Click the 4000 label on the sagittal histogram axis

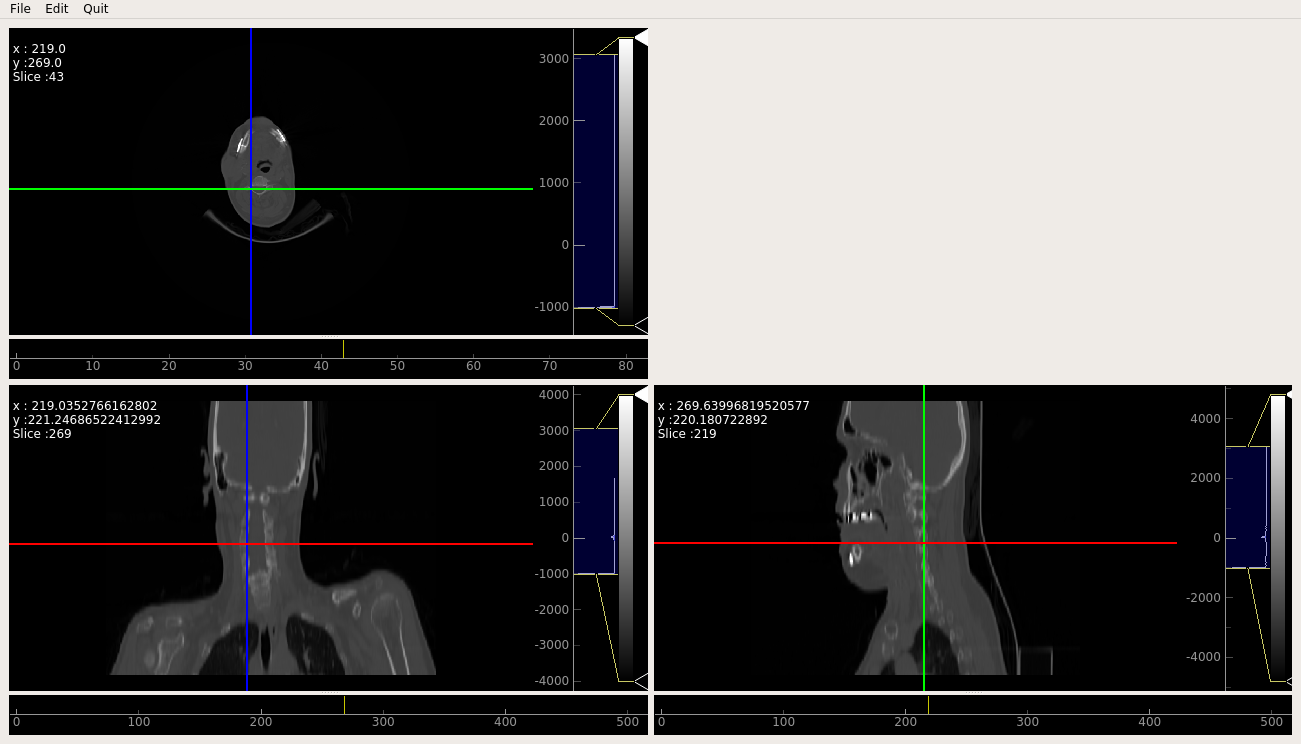(x=1205, y=419)
